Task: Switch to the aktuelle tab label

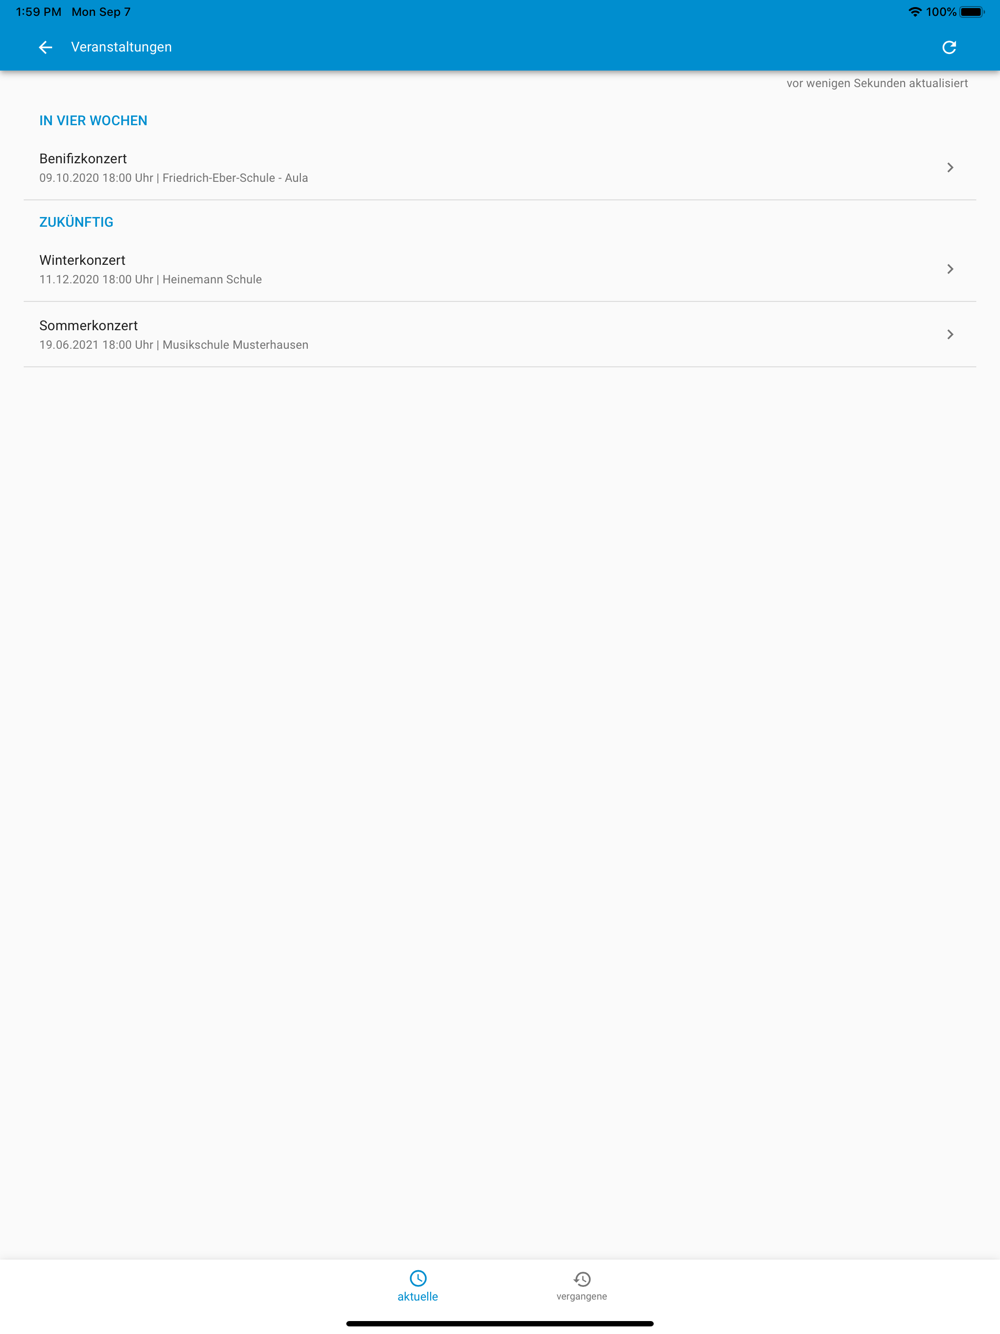Action: tap(418, 1296)
